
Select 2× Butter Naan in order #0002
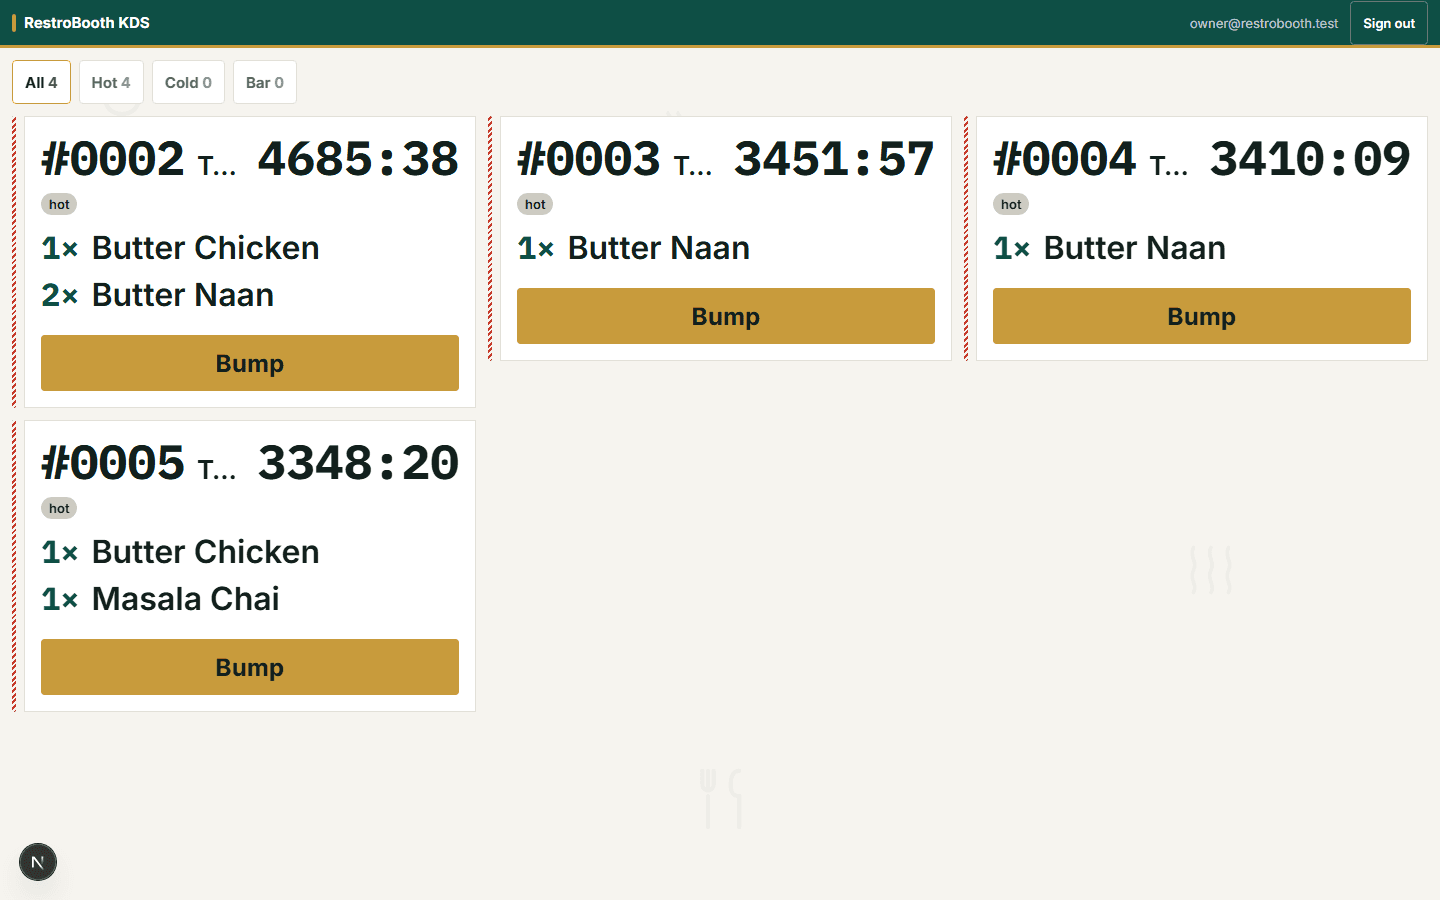158,295
